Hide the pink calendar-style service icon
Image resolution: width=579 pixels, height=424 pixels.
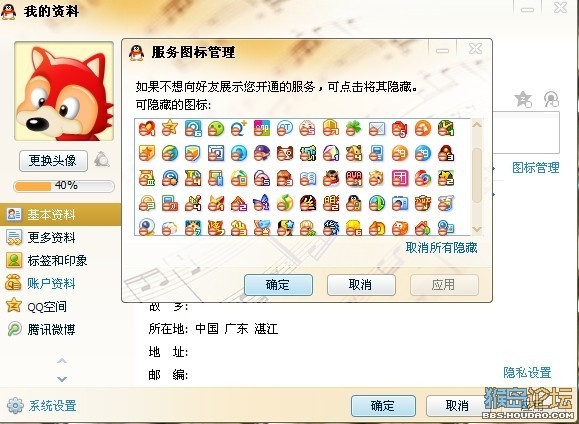[400, 178]
